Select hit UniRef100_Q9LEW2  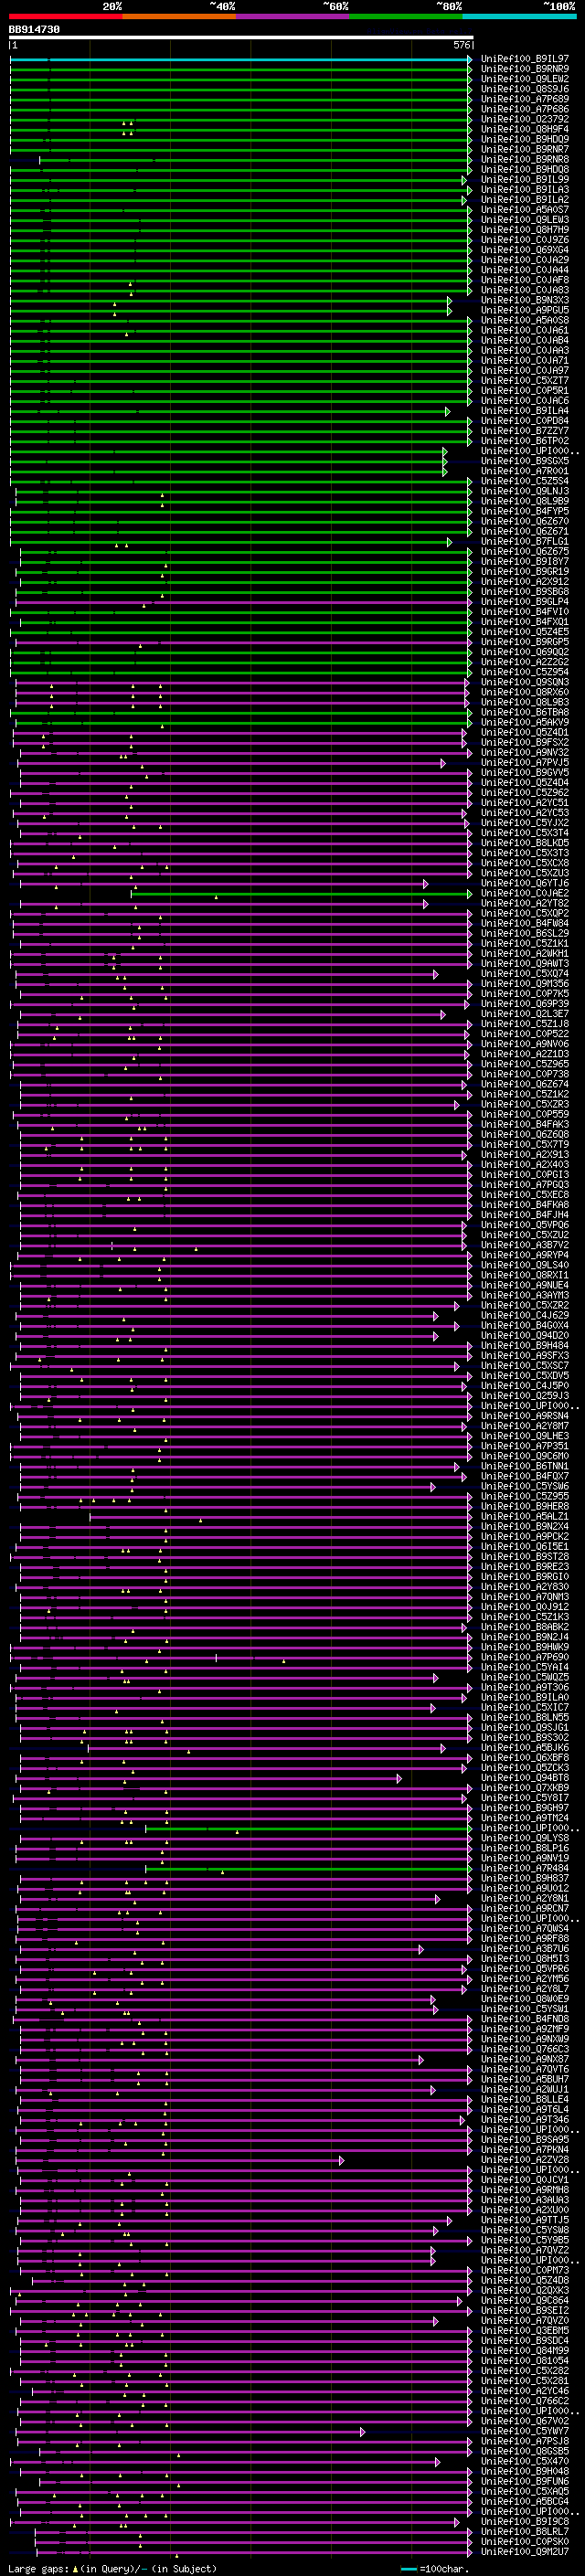tap(525, 79)
